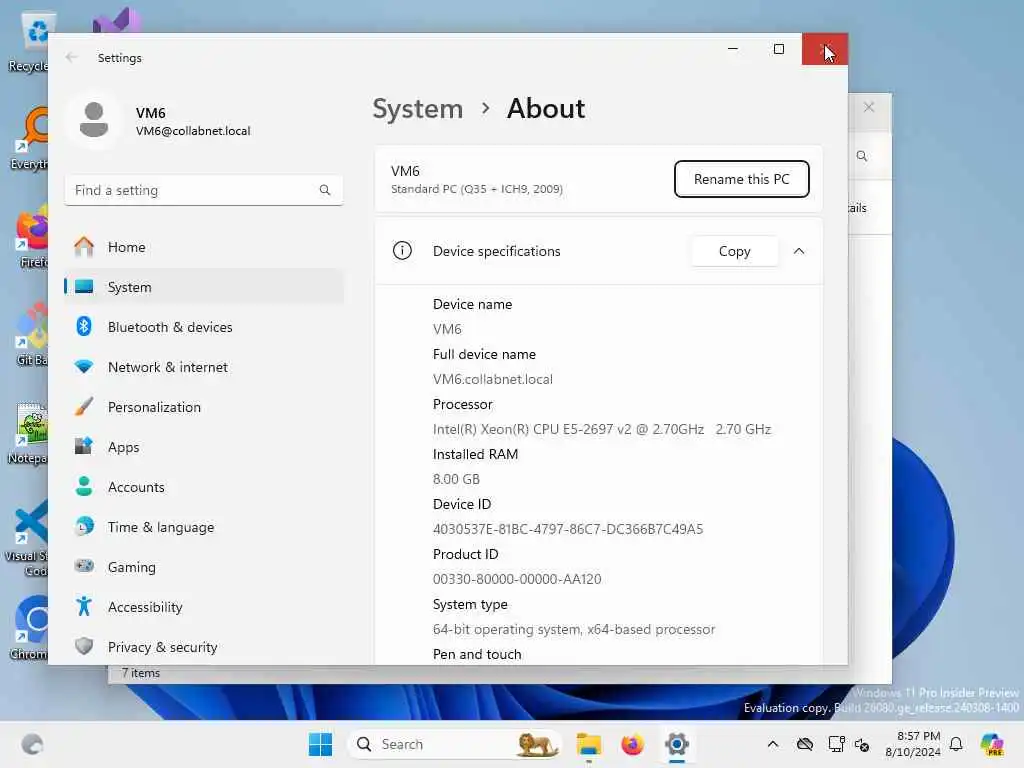This screenshot has width=1024, height=768.
Task: Click the Product ID value 00330-80000-00000-AA120
Action: (x=517, y=579)
